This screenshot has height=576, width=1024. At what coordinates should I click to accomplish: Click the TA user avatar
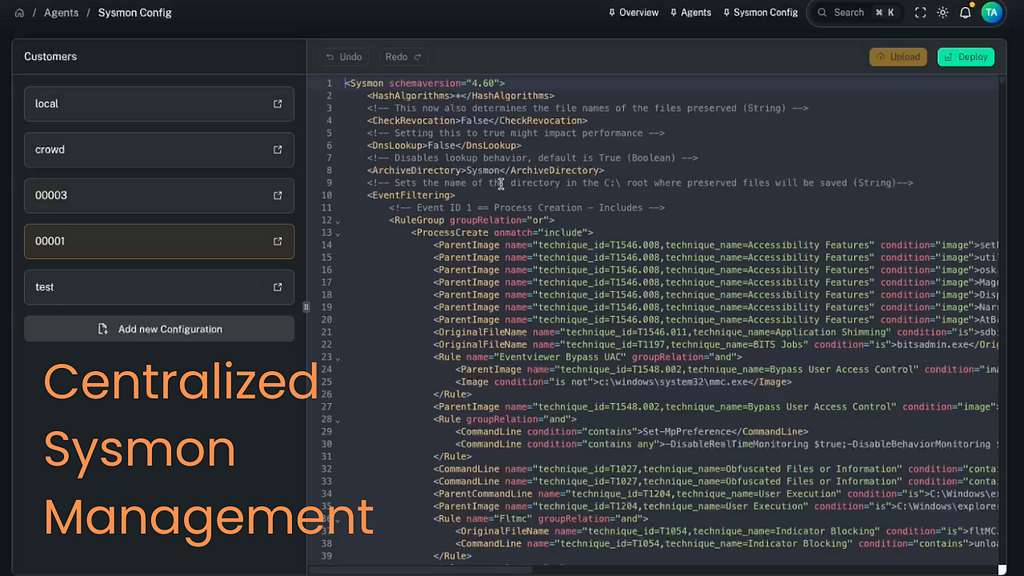click(990, 13)
